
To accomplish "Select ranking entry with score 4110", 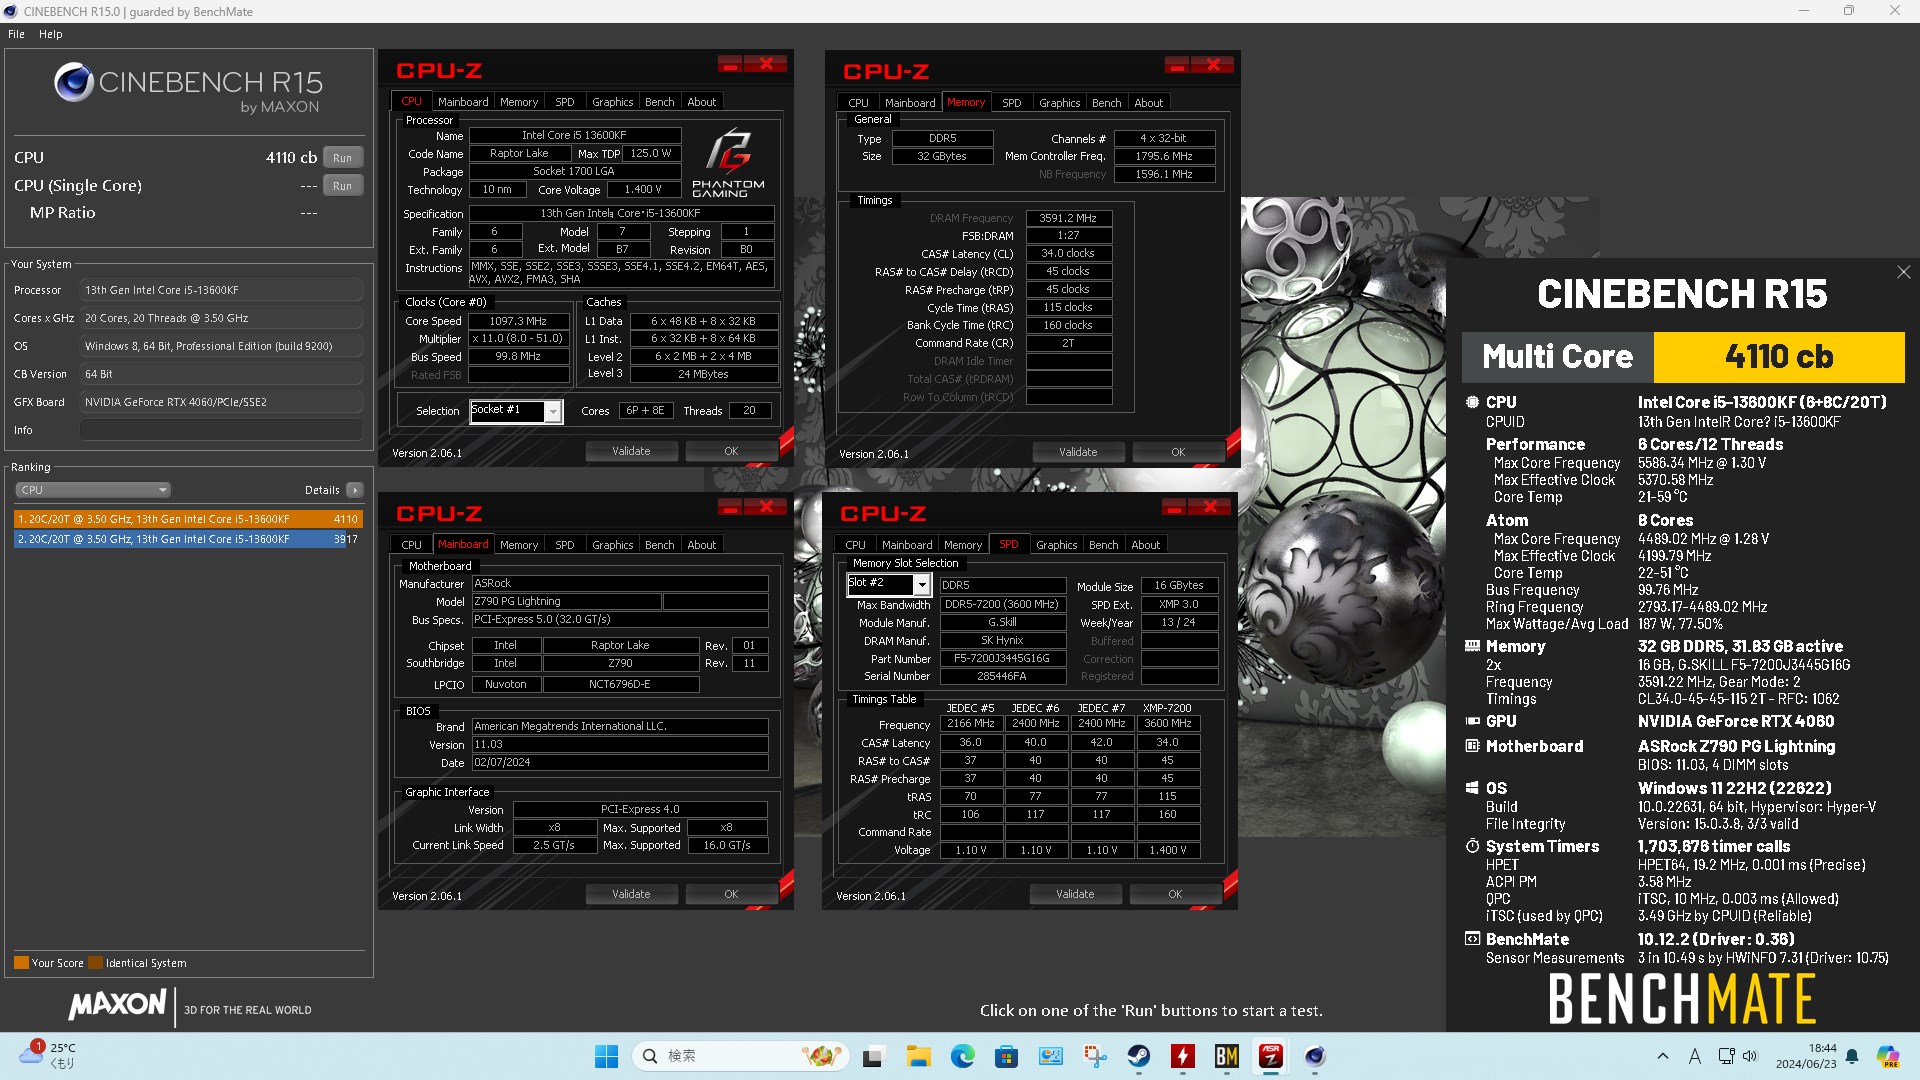I will point(188,519).
